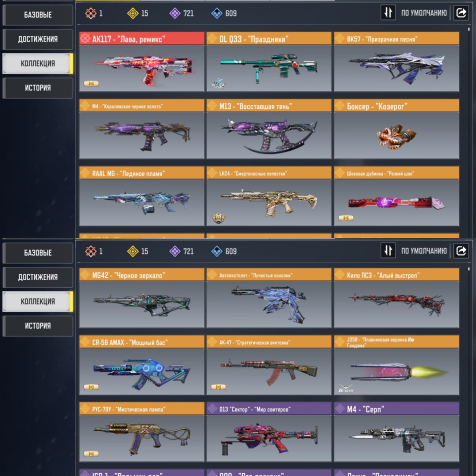Open the CR-56 AMAX weapon skin card

(x=142, y=365)
